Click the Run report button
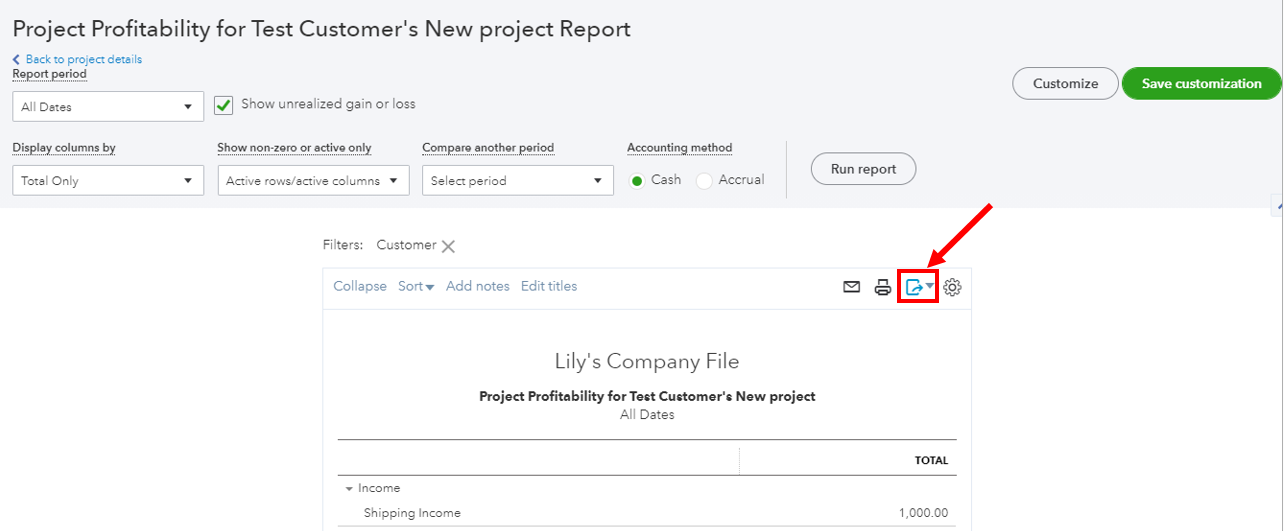Viewport: 1287px width, 531px height. click(x=863, y=169)
